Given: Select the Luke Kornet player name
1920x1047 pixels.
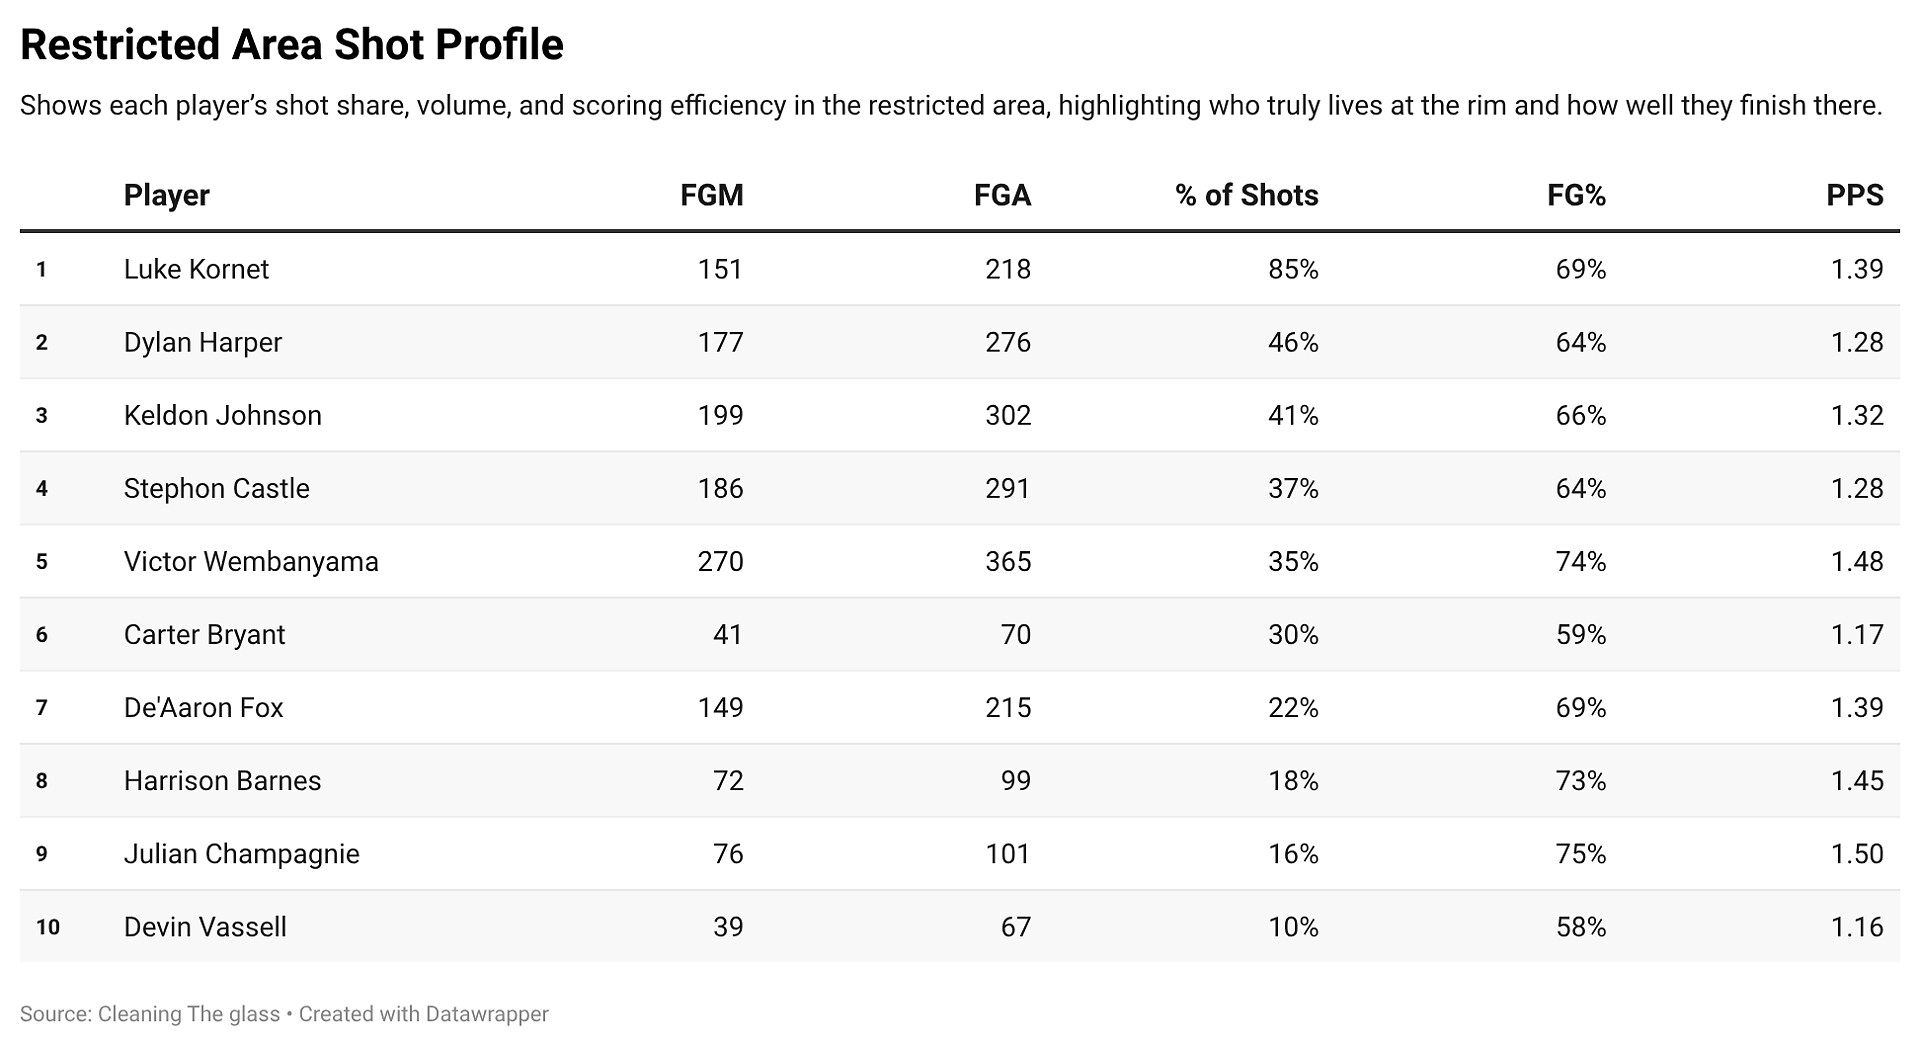Looking at the screenshot, I should (196, 269).
